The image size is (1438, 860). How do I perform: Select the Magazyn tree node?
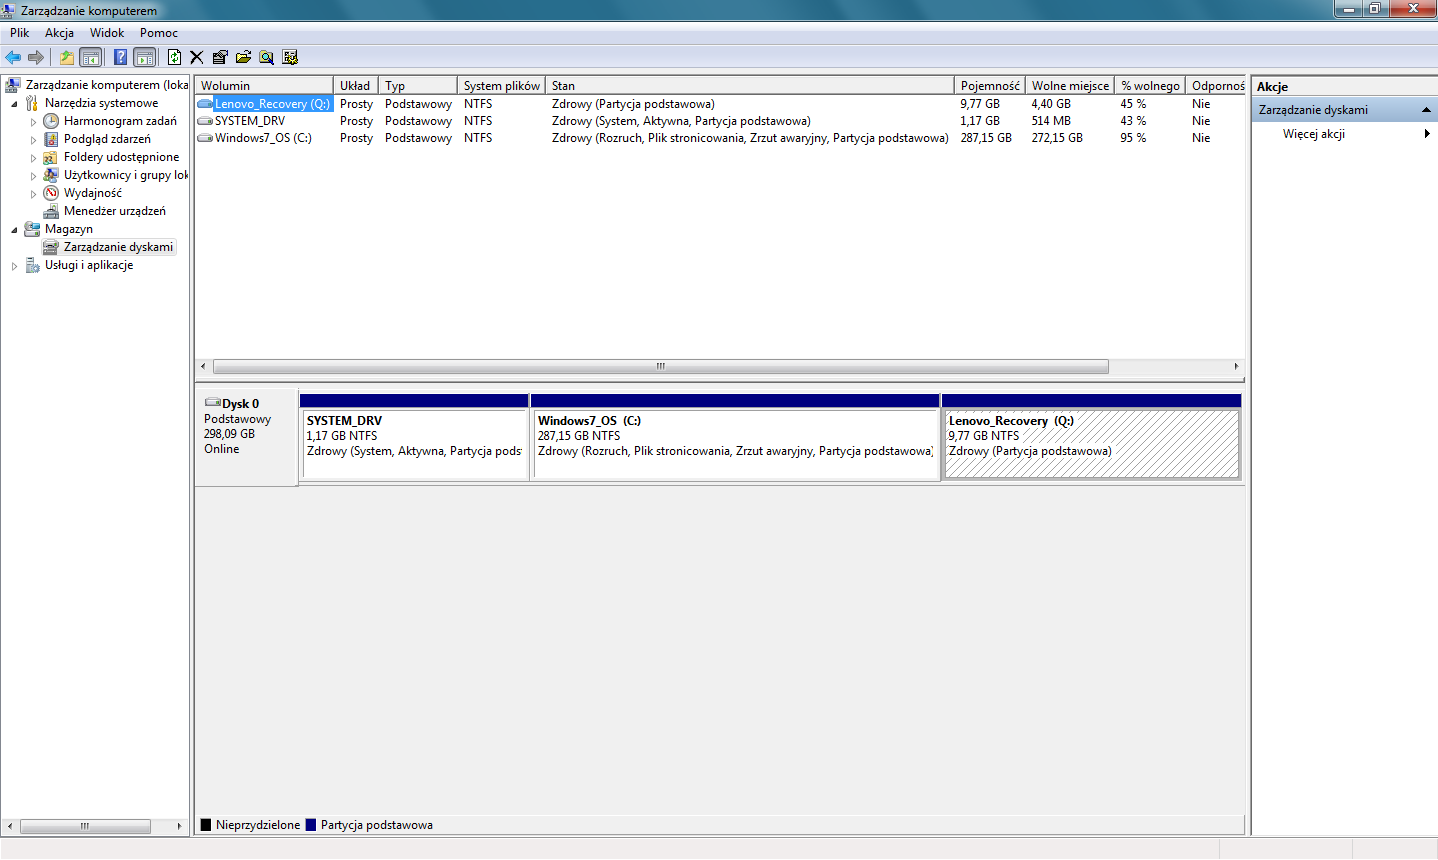click(68, 229)
